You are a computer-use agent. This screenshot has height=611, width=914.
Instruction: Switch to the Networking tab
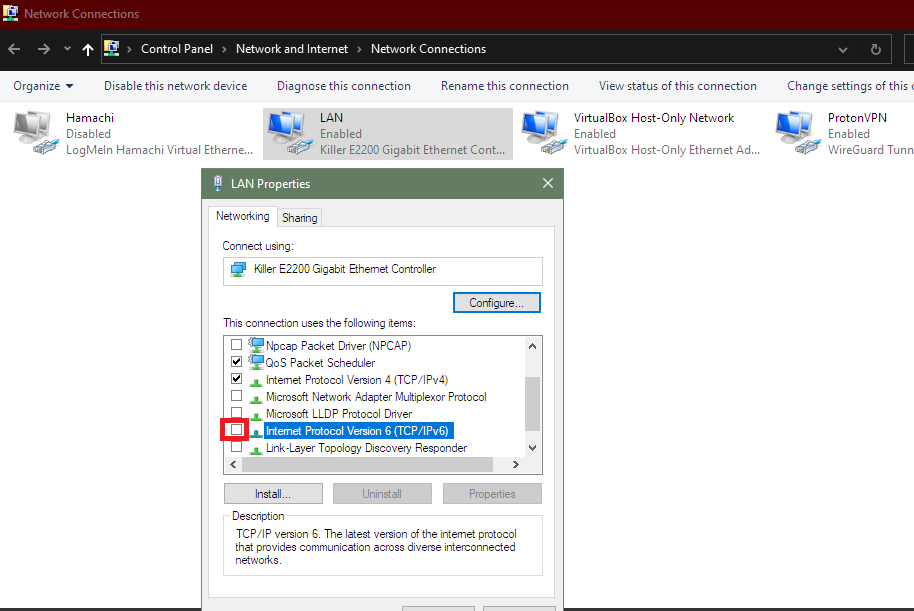coord(242,216)
